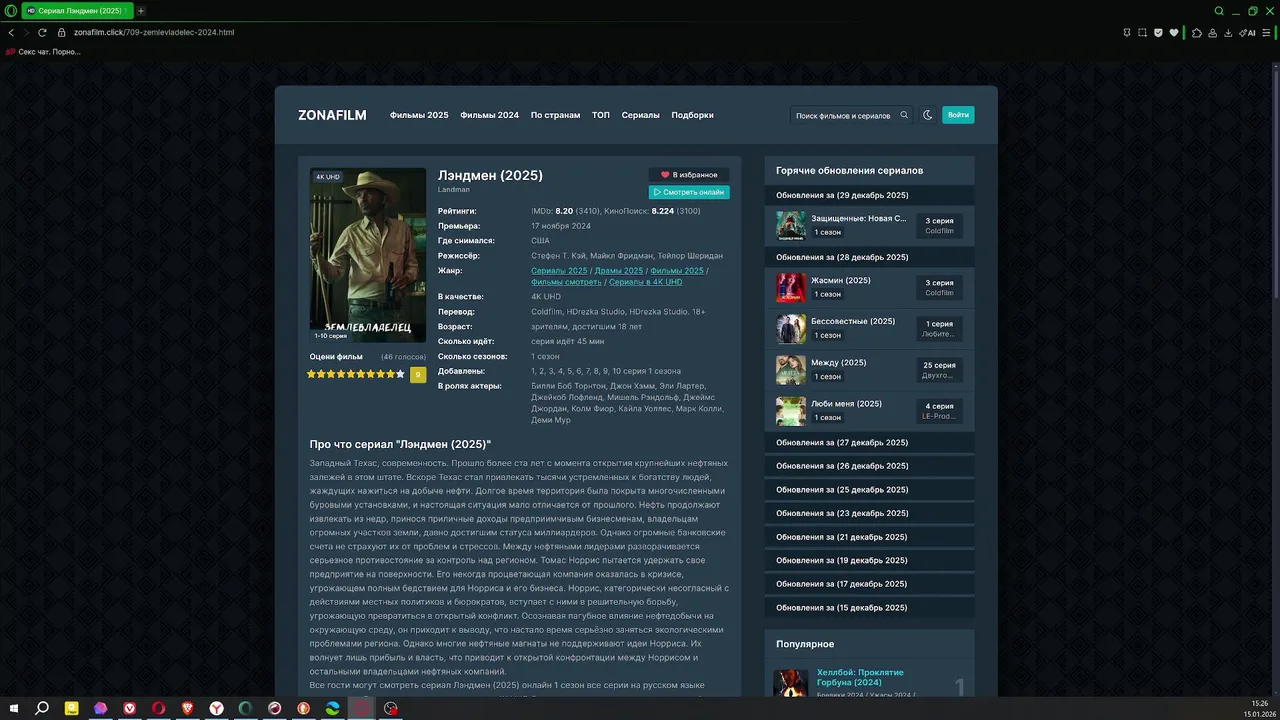Click the pinboard pin icon
This screenshot has height=720, width=1280.
(x=1127, y=32)
